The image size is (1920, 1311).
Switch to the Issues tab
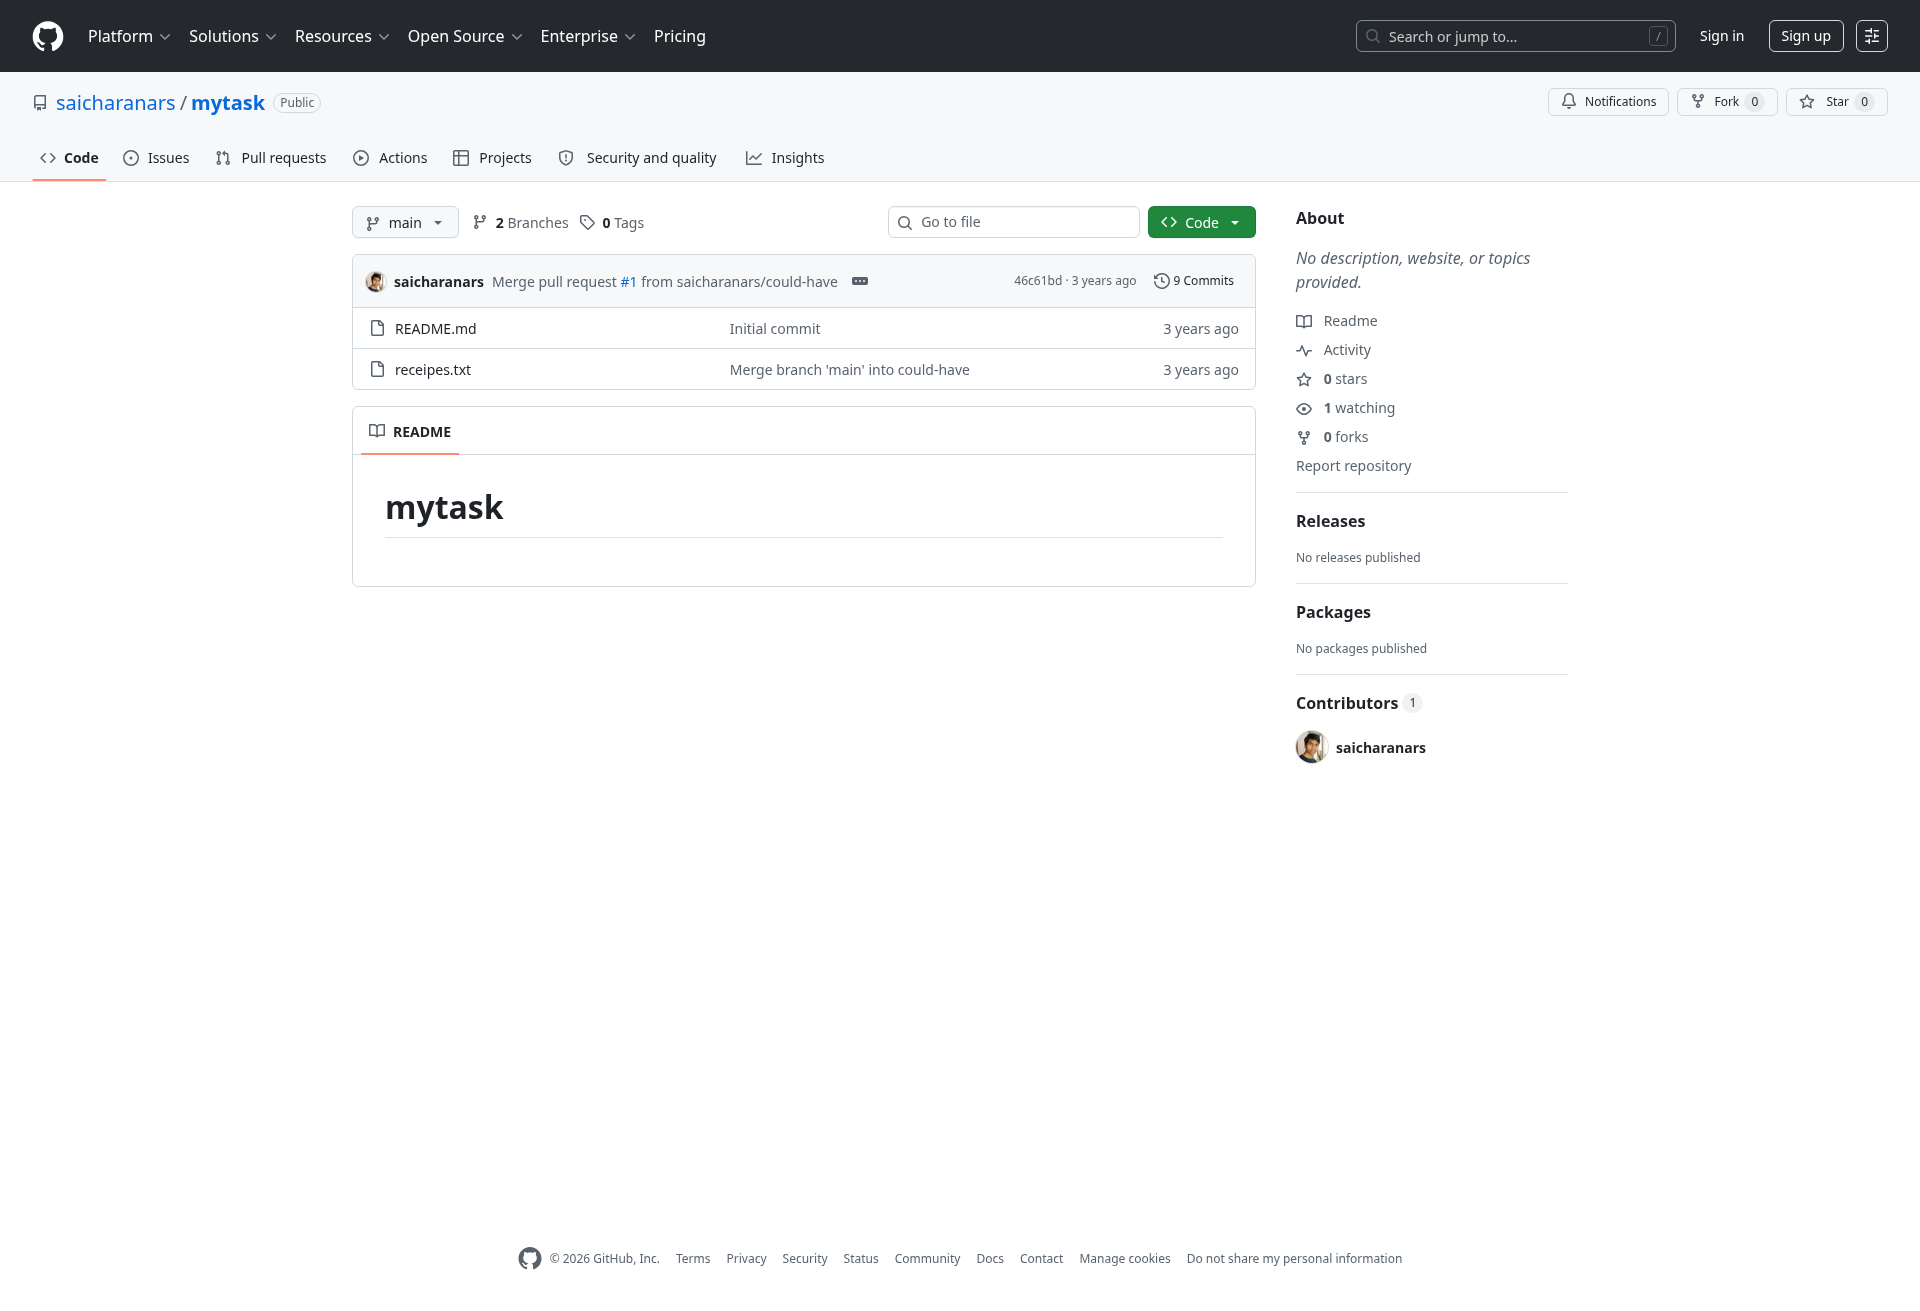pos(156,158)
